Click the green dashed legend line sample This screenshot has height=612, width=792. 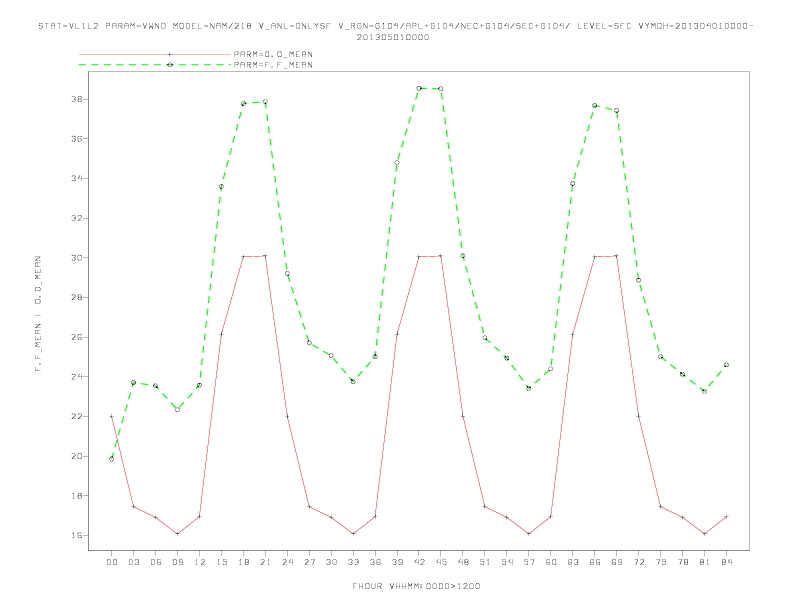pos(155,65)
